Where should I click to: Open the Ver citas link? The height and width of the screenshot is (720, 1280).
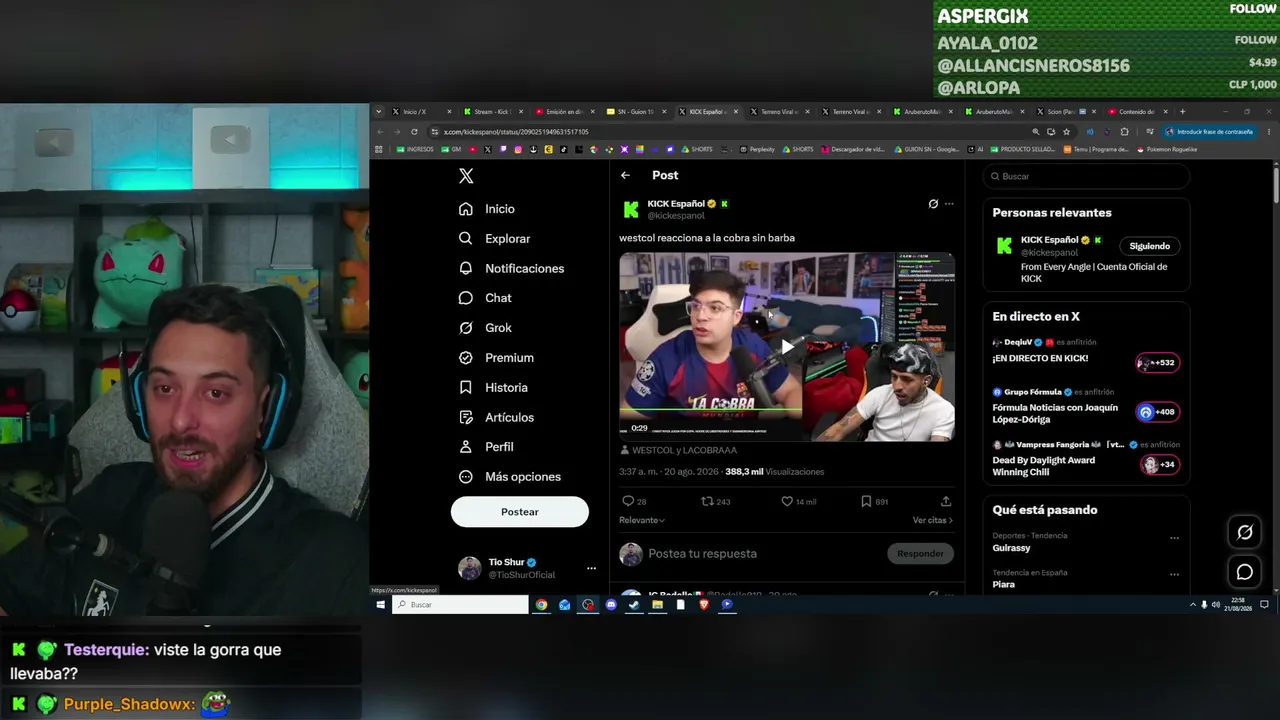tap(933, 520)
